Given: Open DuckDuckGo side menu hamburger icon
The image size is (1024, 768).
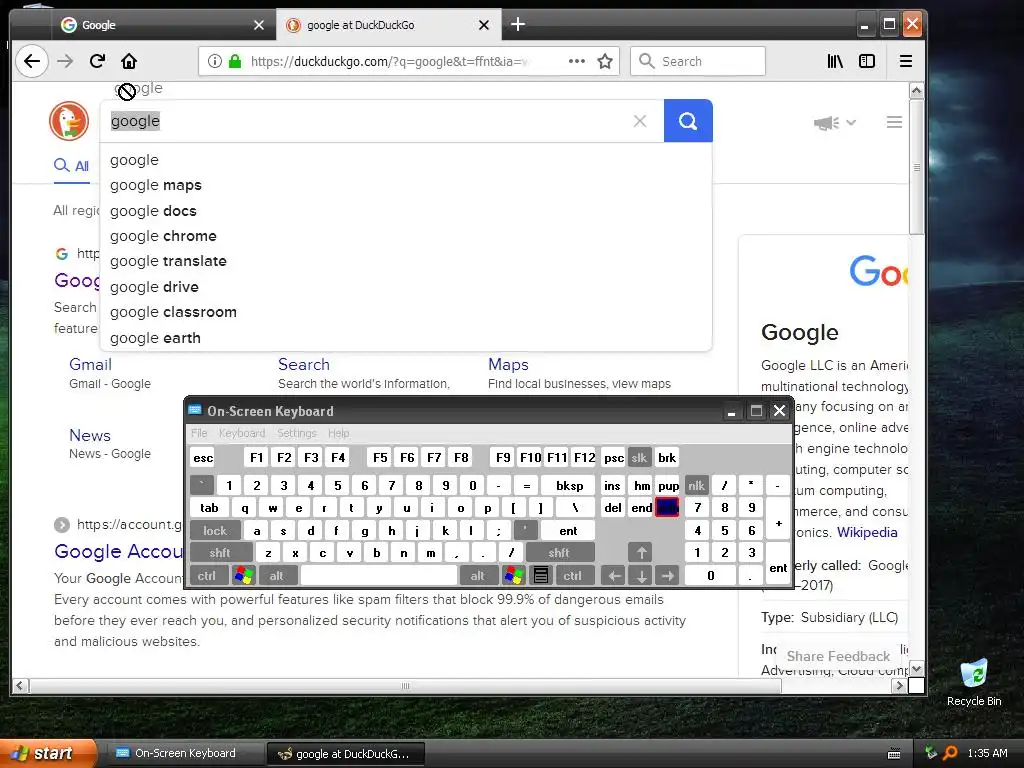Looking at the screenshot, I should pyautogui.click(x=894, y=122).
